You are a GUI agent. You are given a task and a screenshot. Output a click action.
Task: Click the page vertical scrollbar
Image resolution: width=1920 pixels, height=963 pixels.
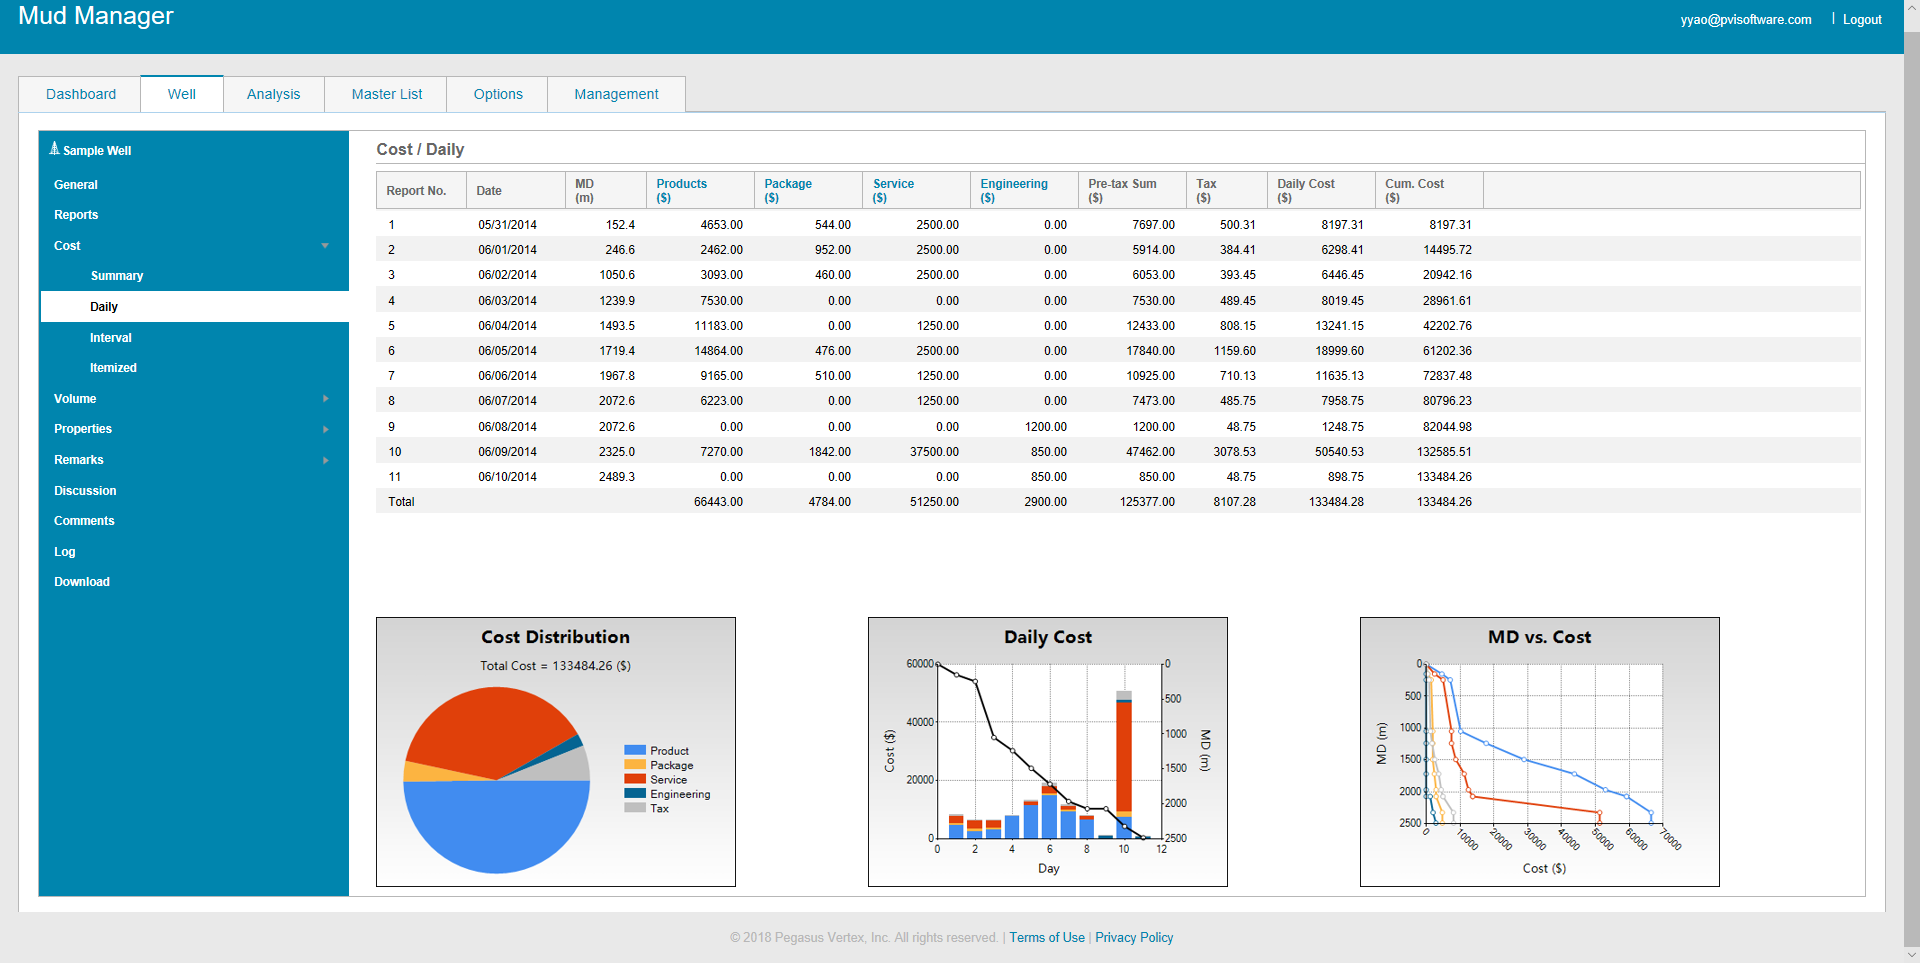pos(1911,480)
